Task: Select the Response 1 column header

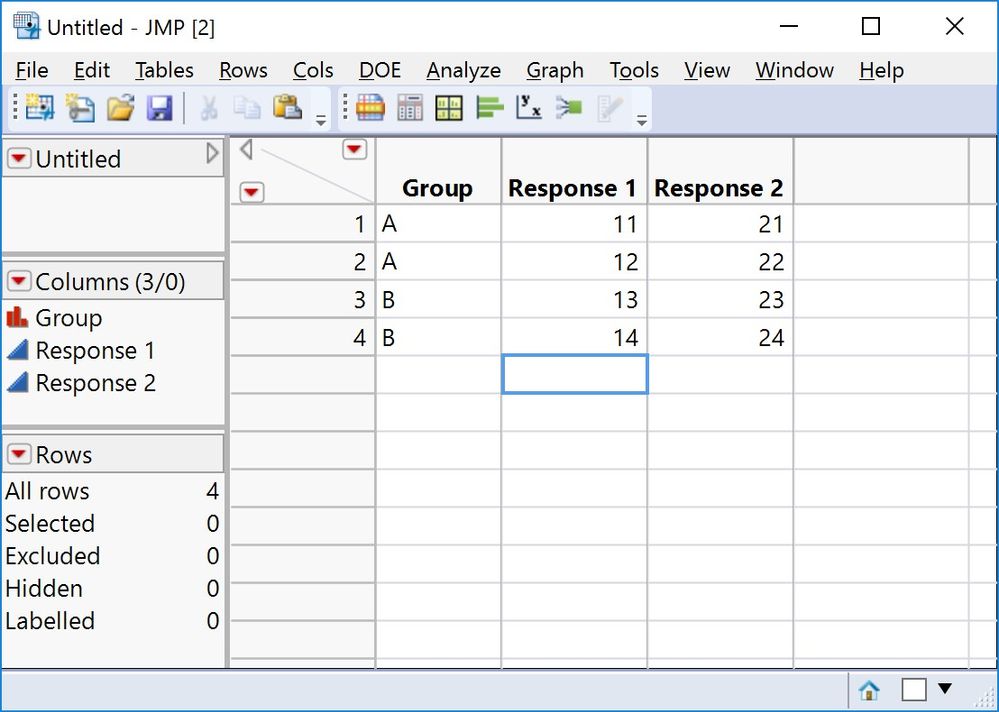Action: click(x=574, y=188)
